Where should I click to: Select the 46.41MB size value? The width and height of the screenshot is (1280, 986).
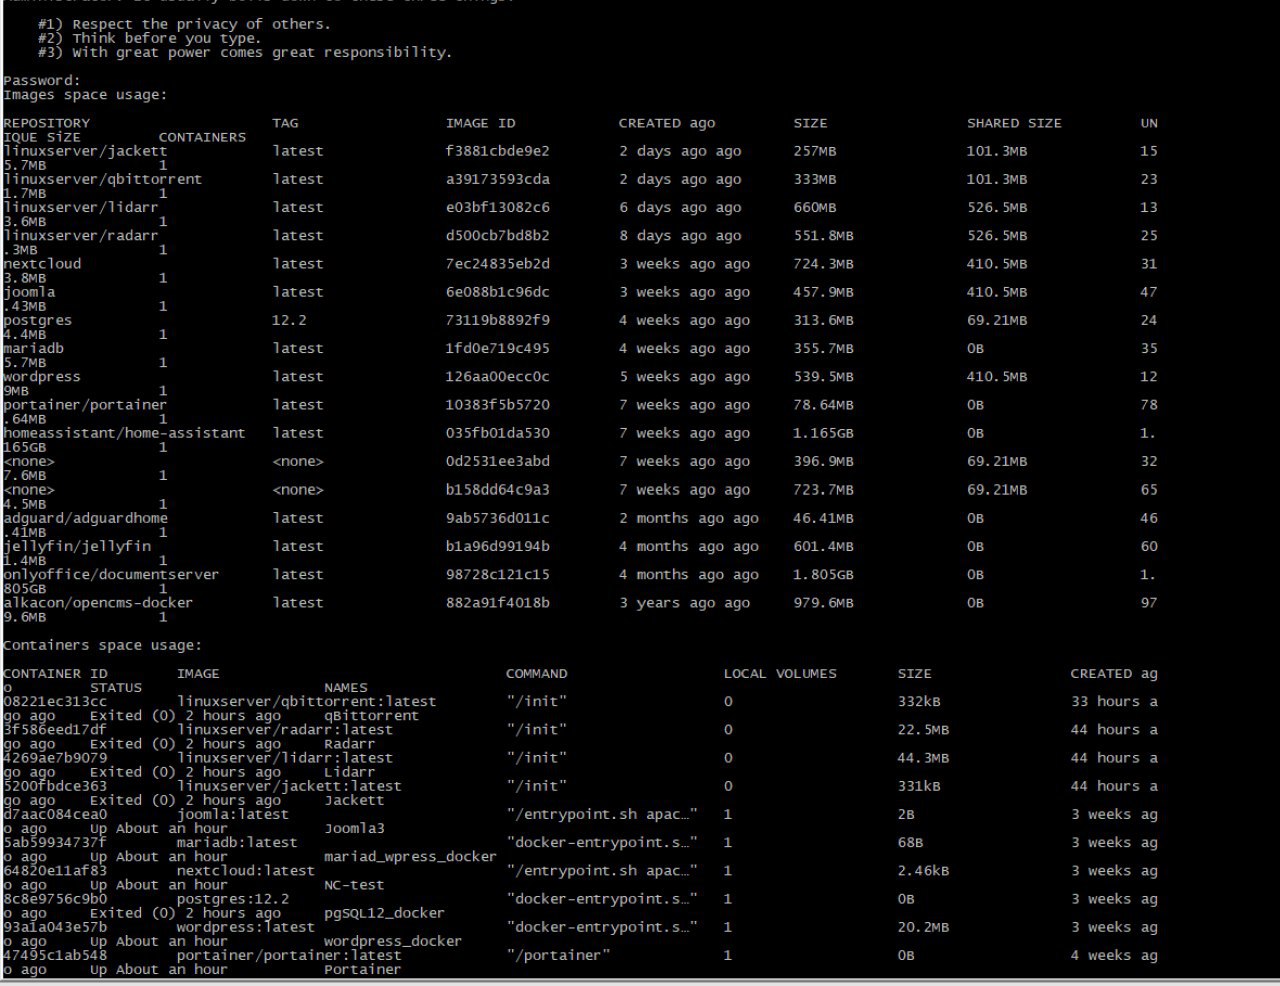[x=824, y=518]
